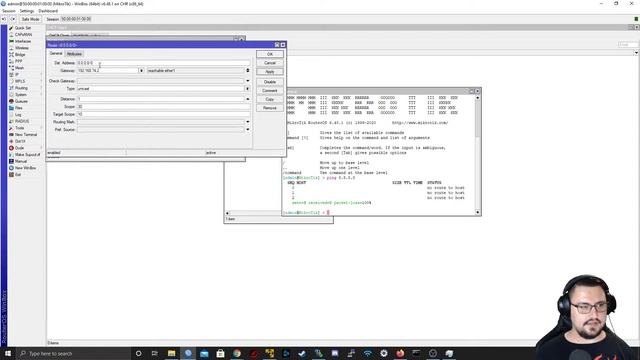This screenshot has width=640, height=360.
Task: Open the Settings menu
Action: [x=27, y=11]
